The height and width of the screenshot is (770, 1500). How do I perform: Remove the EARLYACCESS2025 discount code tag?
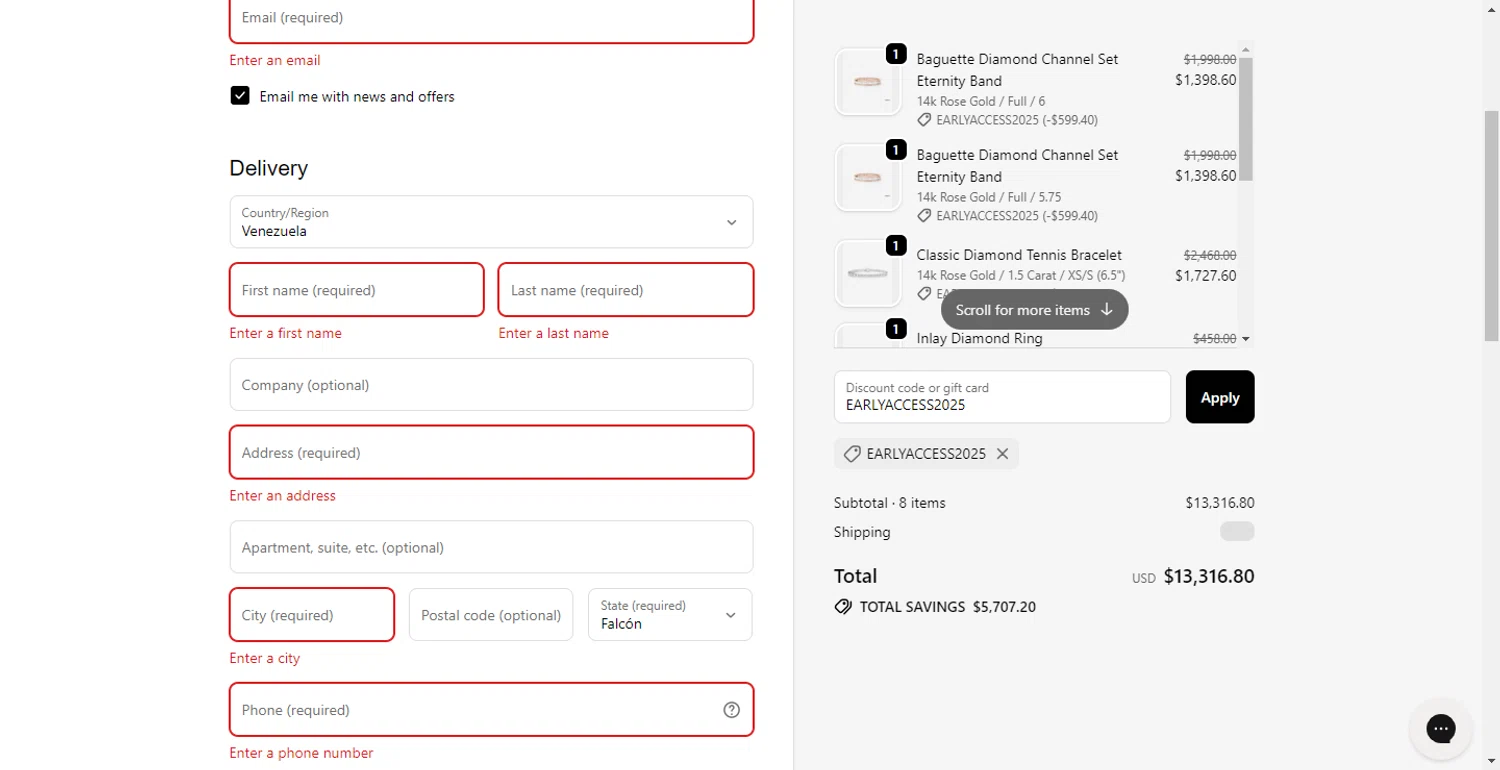1002,454
